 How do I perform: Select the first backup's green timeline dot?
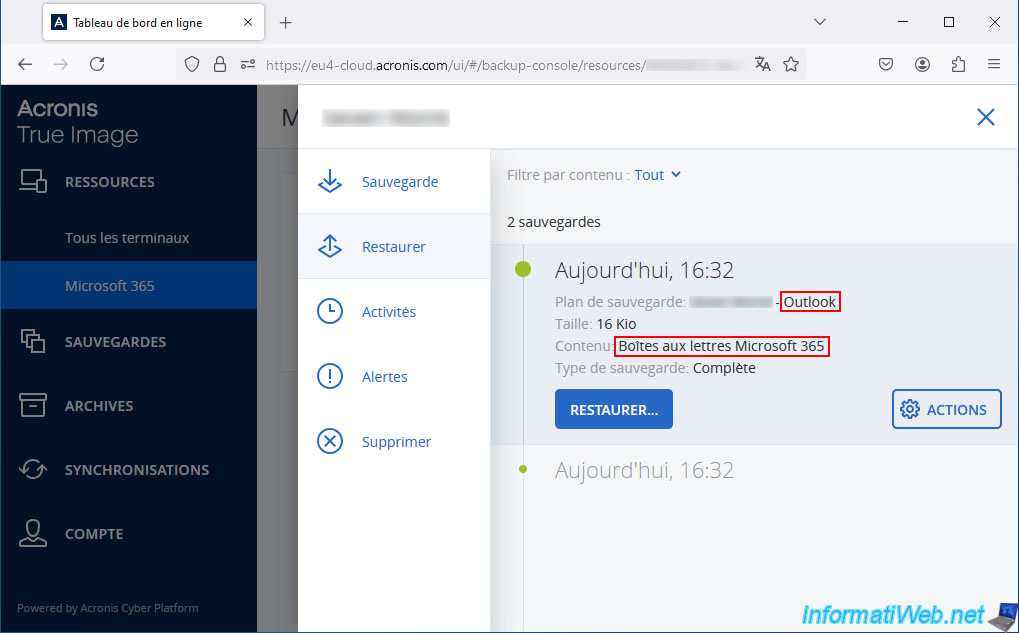(x=523, y=268)
